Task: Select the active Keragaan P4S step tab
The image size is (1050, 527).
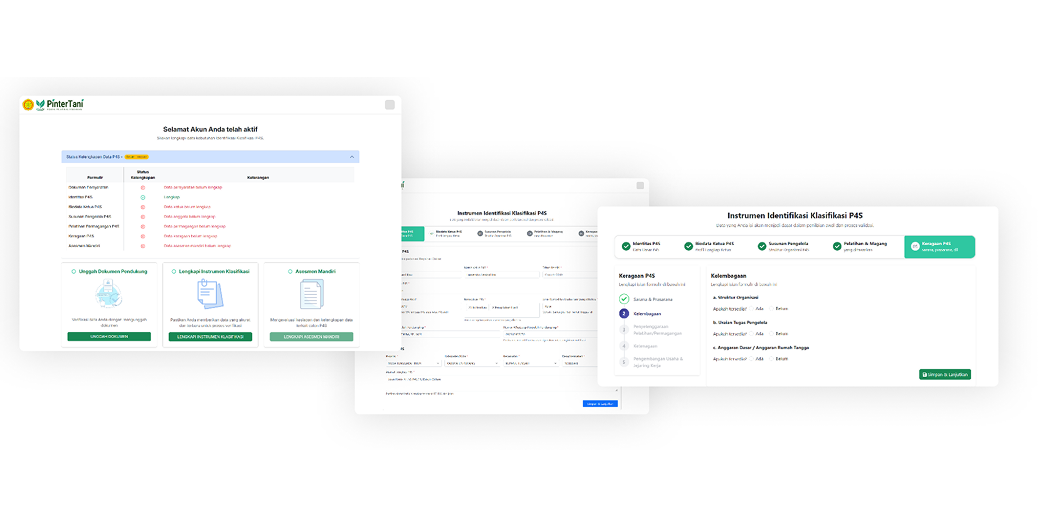Action: pyautogui.click(x=940, y=246)
